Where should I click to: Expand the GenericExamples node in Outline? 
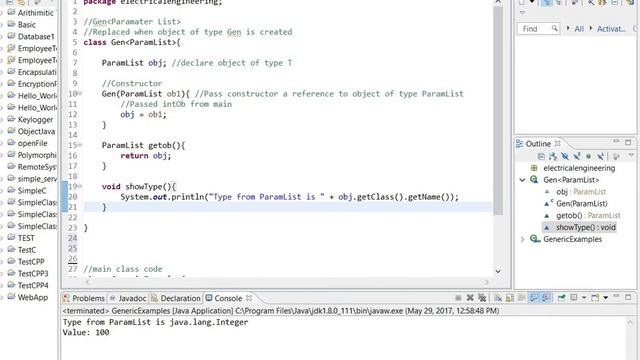click(522, 239)
